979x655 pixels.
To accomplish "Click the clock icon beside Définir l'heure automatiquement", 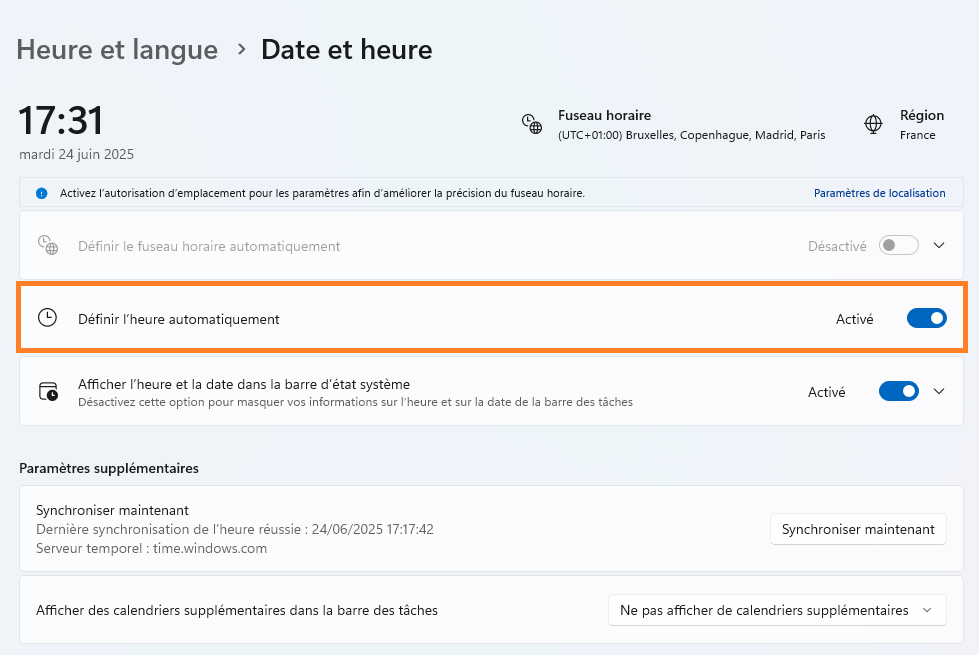I will tap(47, 318).
